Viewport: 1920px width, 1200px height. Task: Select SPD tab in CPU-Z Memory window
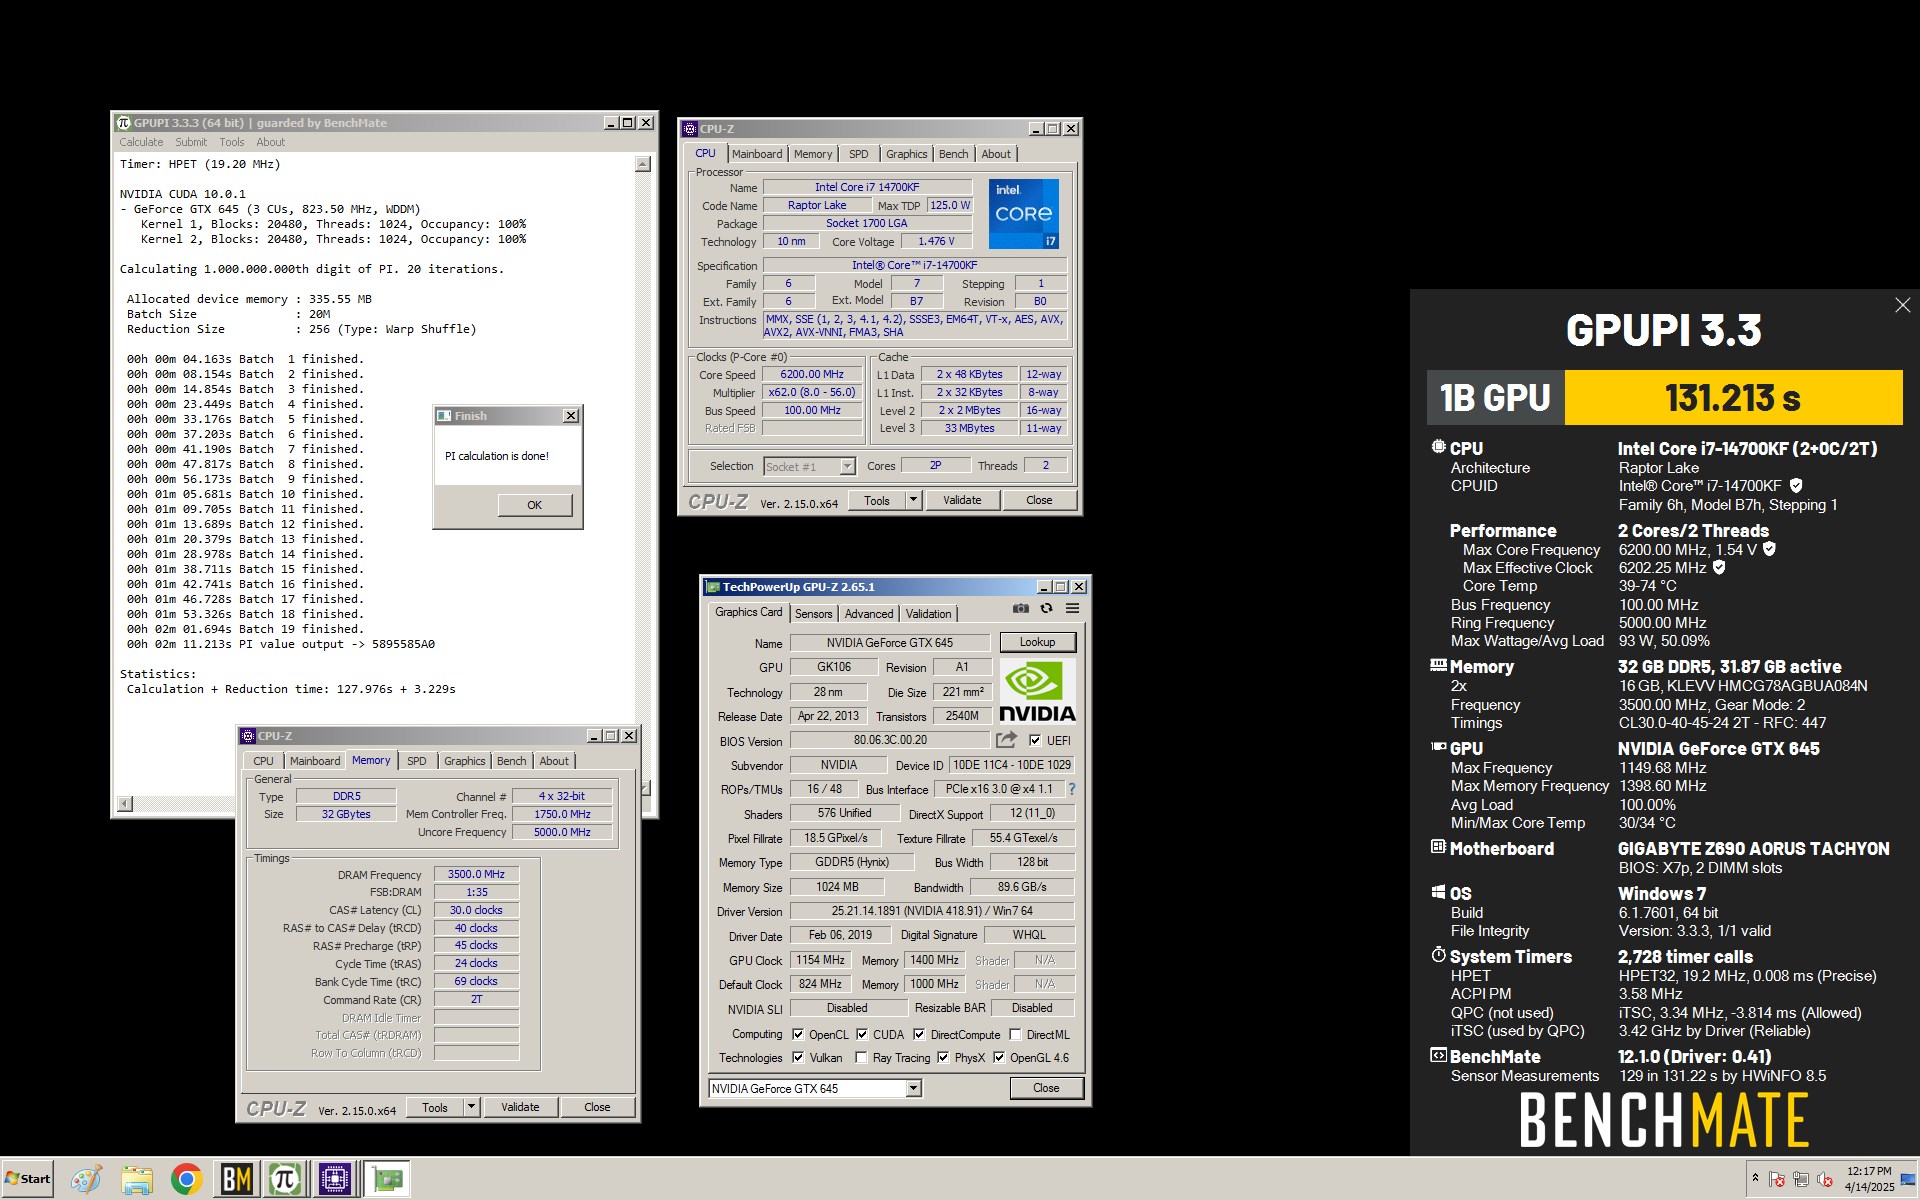pos(417,761)
